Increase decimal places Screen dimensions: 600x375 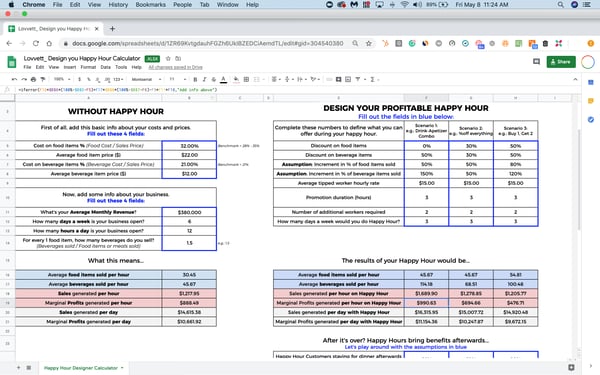tap(107, 80)
